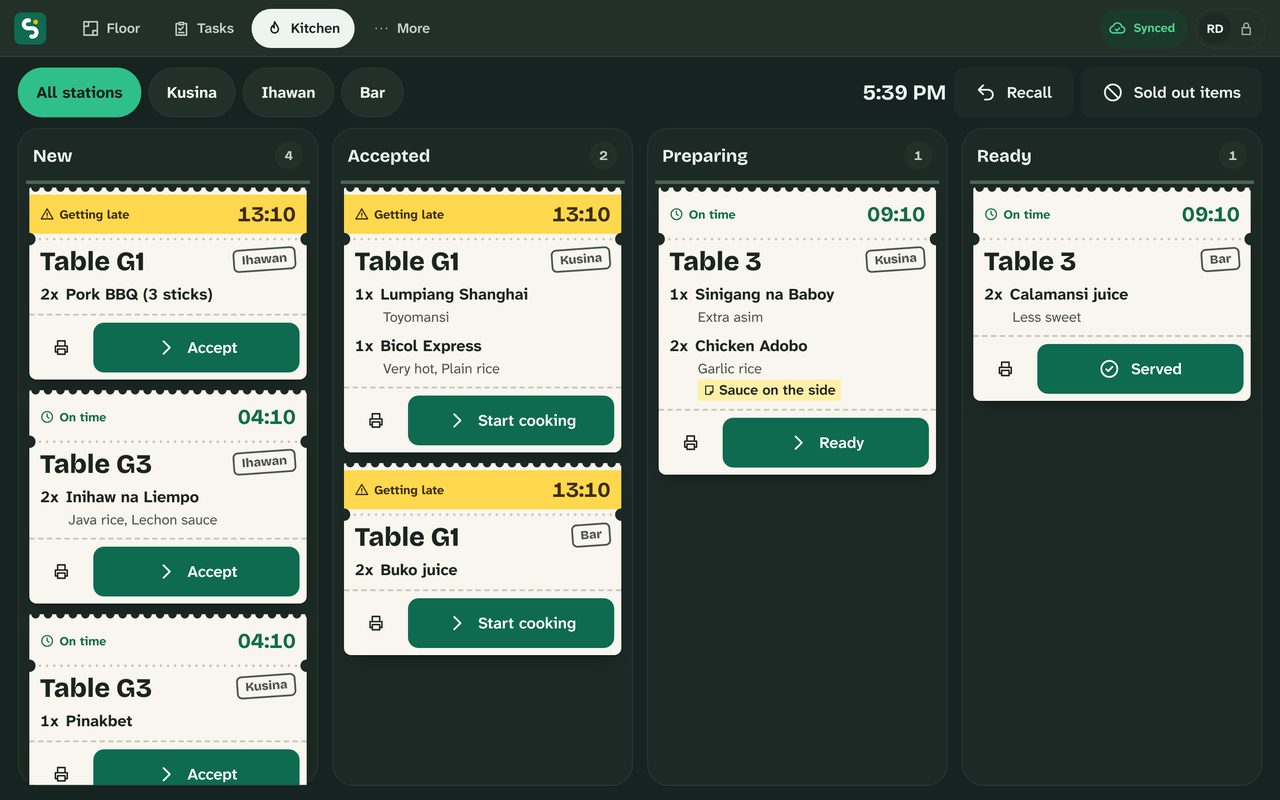
Task: Click the Toyomansi modifier text
Action: point(416,317)
